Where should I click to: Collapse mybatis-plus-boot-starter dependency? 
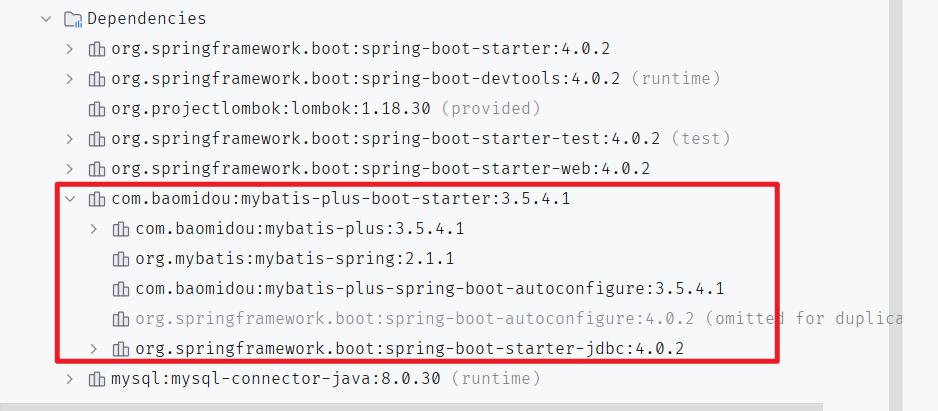(x=70, y=199)
